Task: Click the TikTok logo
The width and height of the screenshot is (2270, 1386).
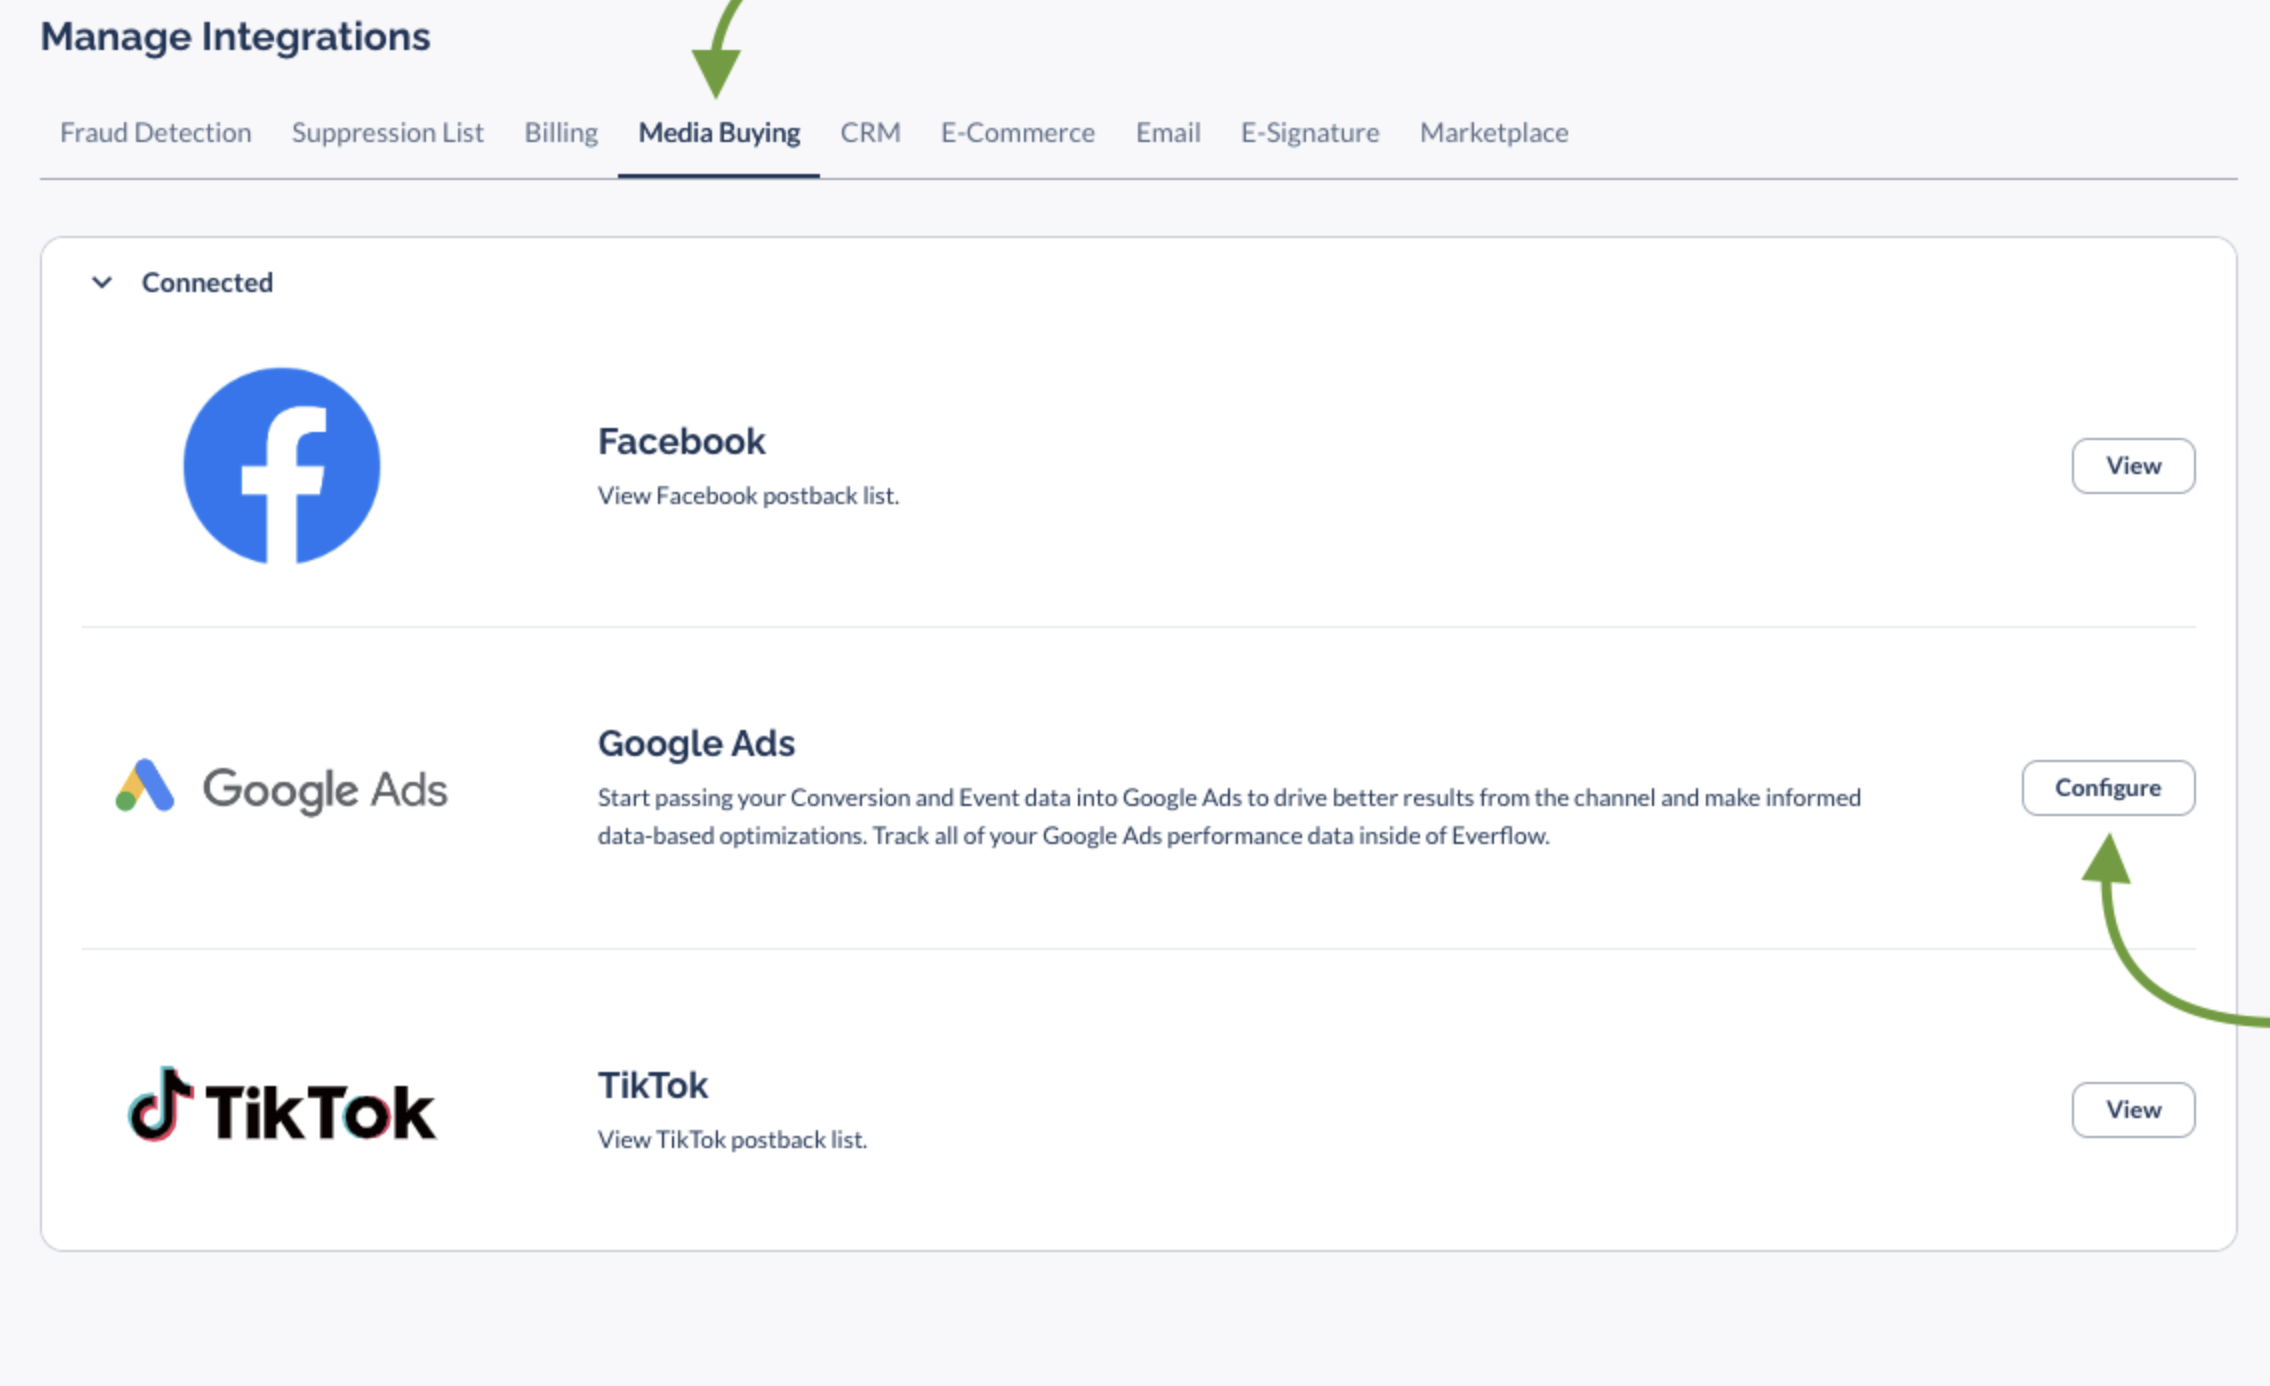Action: point(282,1108)
